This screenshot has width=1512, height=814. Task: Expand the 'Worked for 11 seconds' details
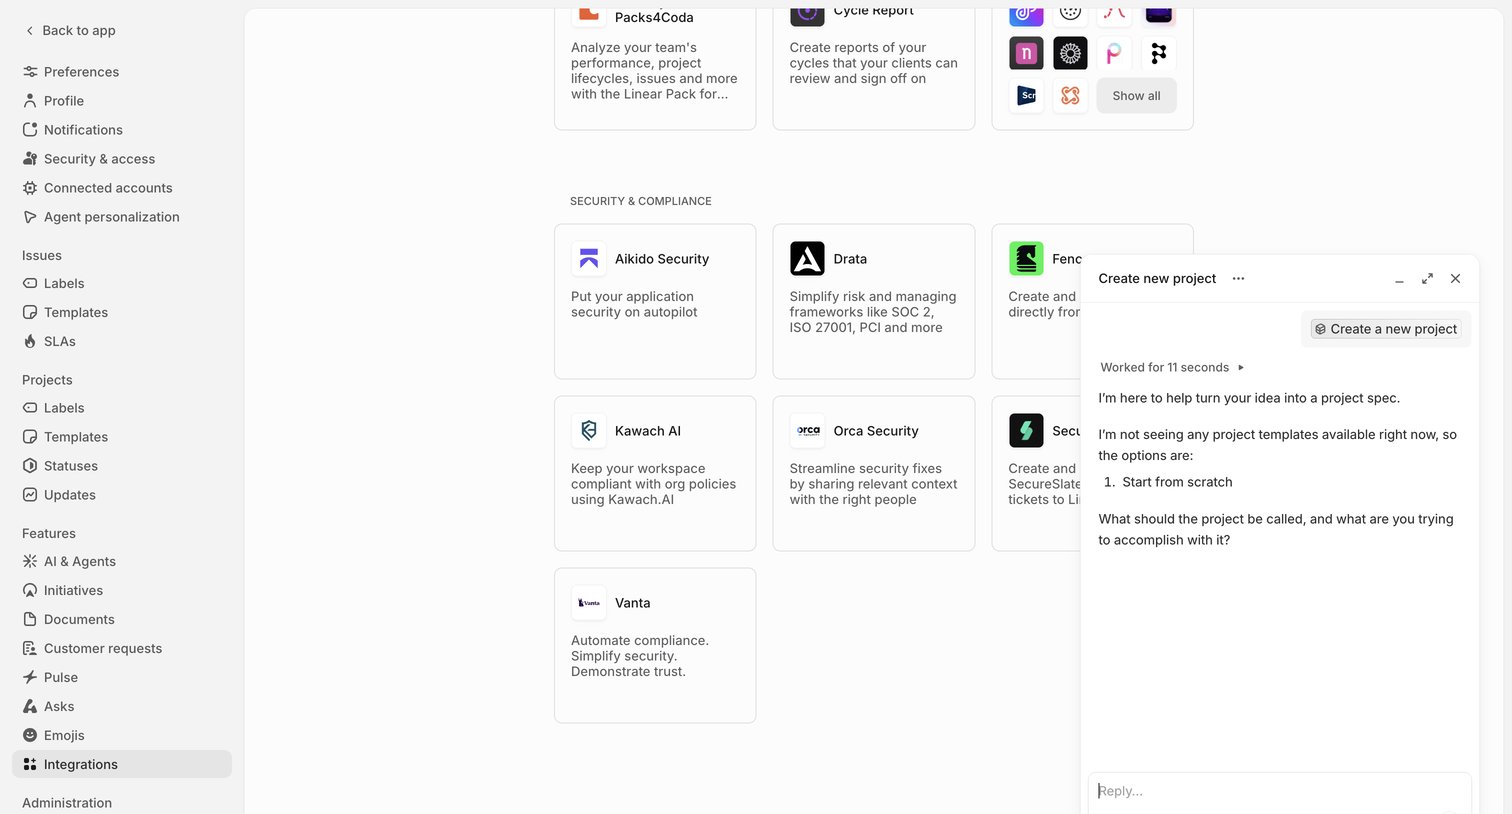click(x=1172, y=368)
